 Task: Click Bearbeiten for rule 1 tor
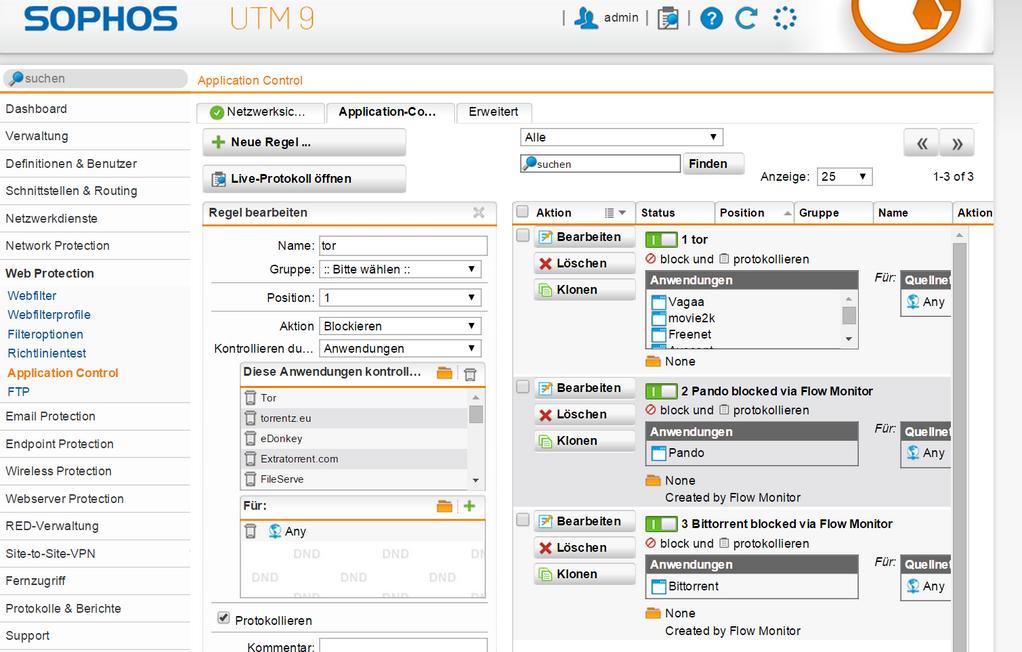click(584, 237)
